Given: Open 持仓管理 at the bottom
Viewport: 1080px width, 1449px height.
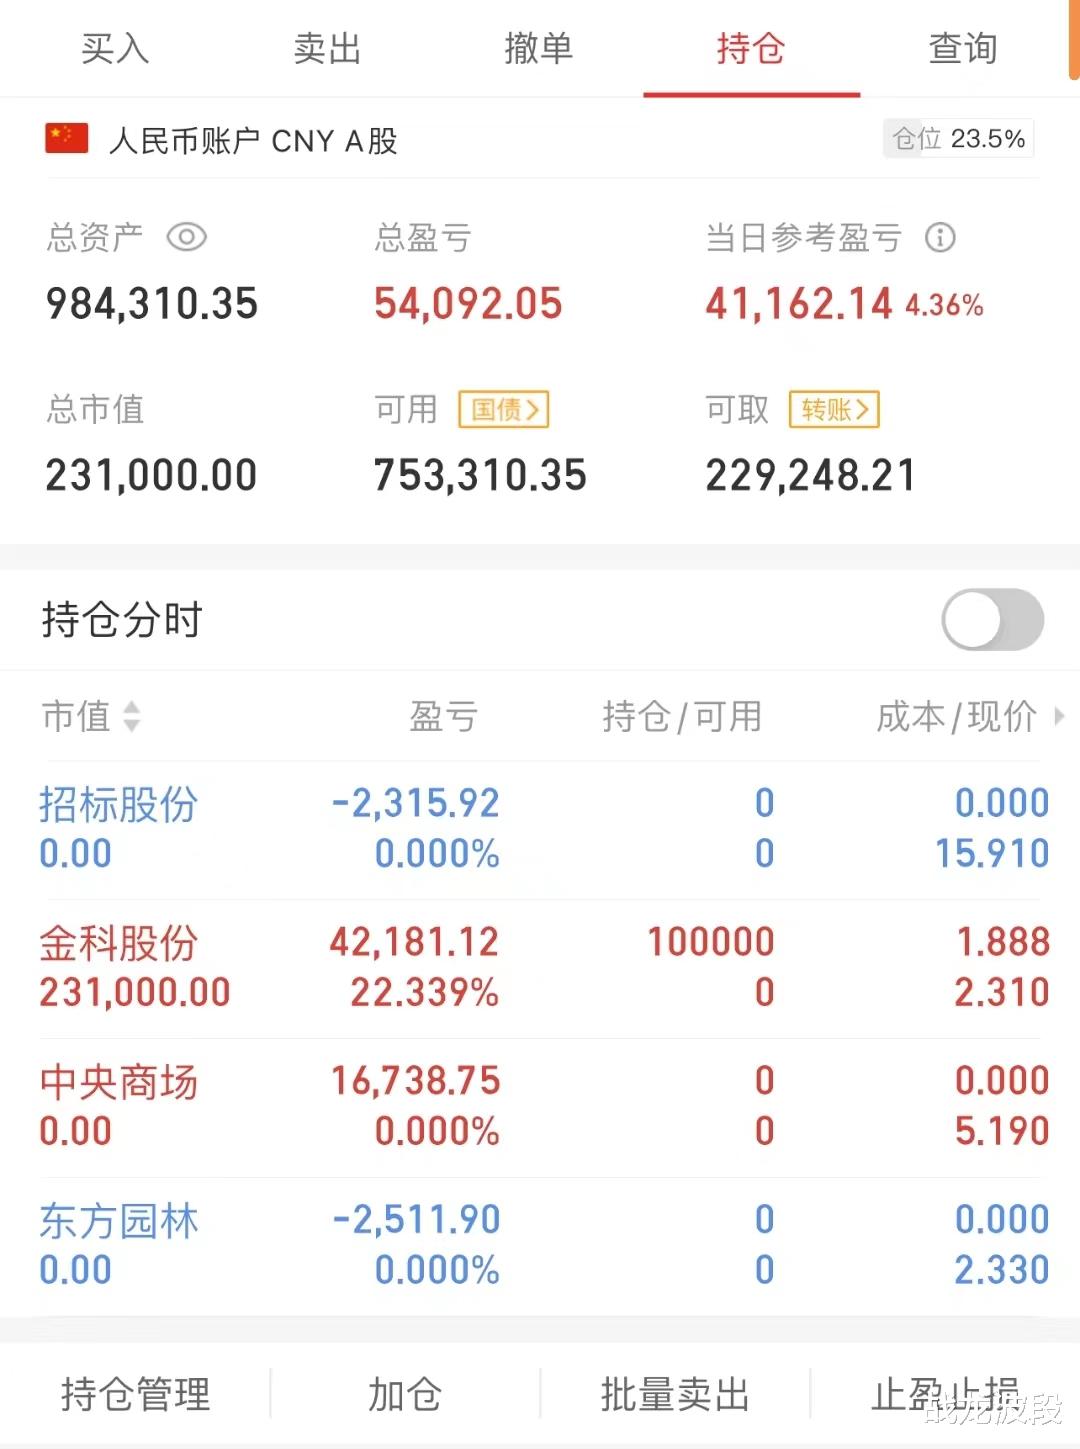Looking at the screenshot, I should click(x=135, y=1394).
